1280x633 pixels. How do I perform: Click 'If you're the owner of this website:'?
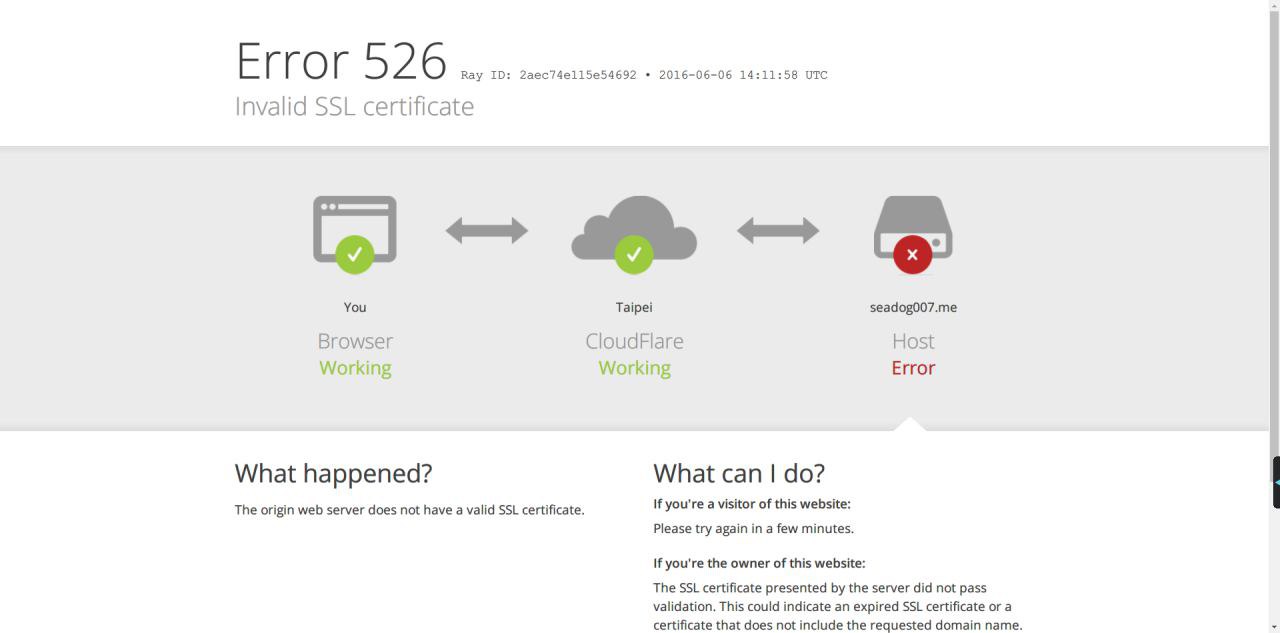point(759,563)
